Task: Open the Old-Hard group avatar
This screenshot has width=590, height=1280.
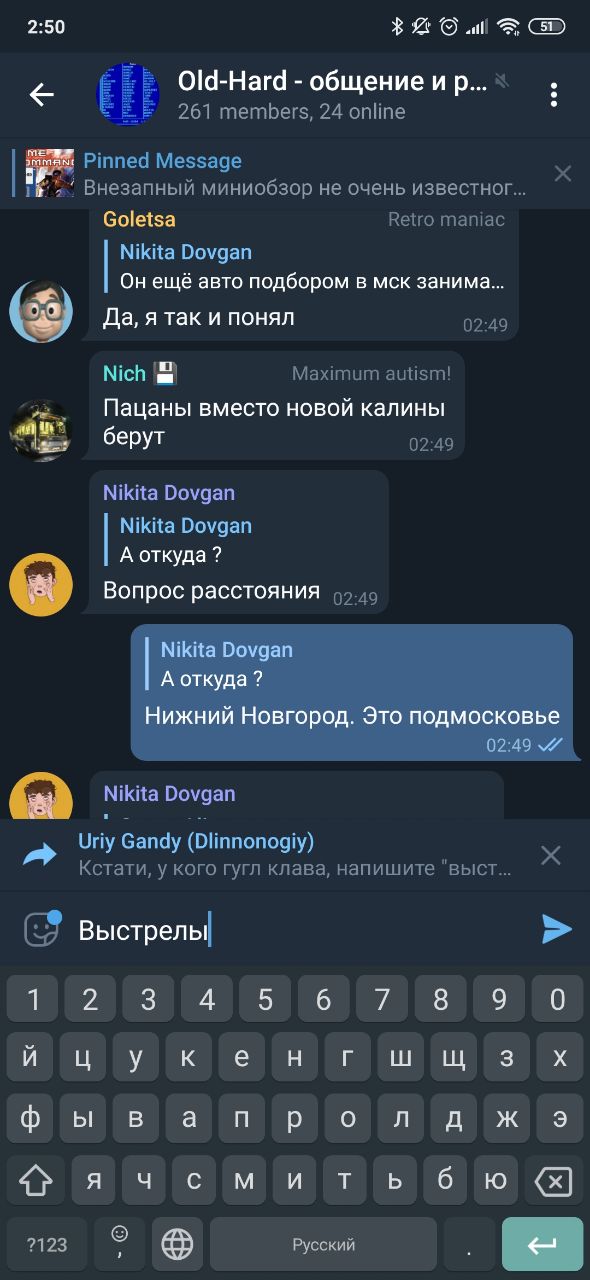Action: 127,95
